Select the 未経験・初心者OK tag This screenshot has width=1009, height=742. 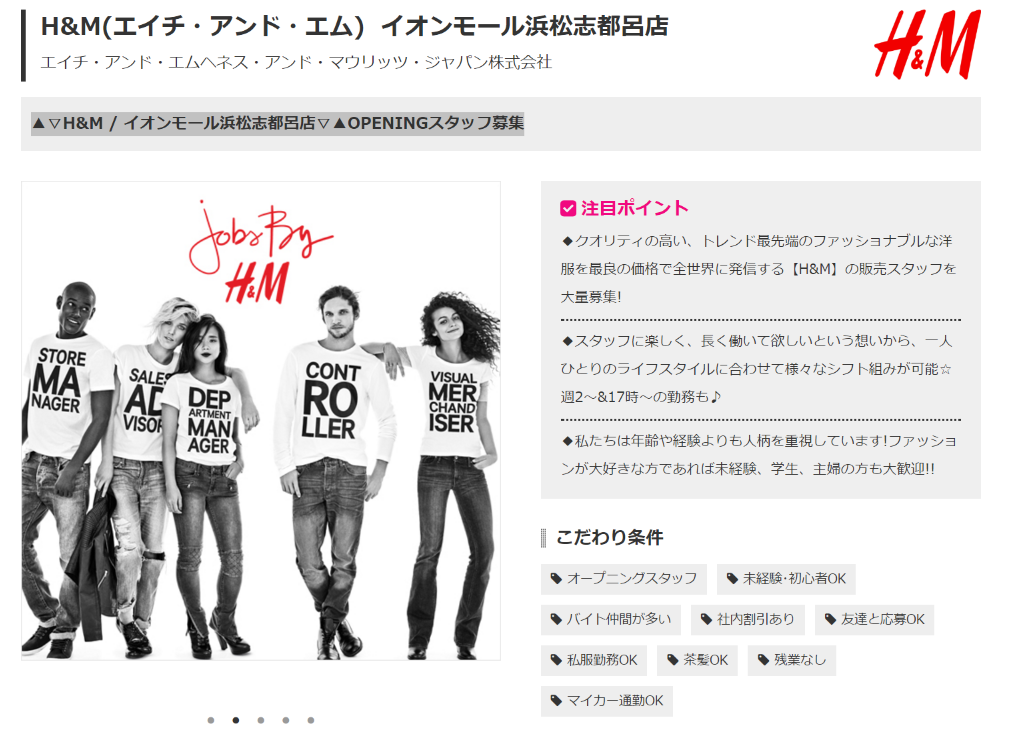point(786,579)
